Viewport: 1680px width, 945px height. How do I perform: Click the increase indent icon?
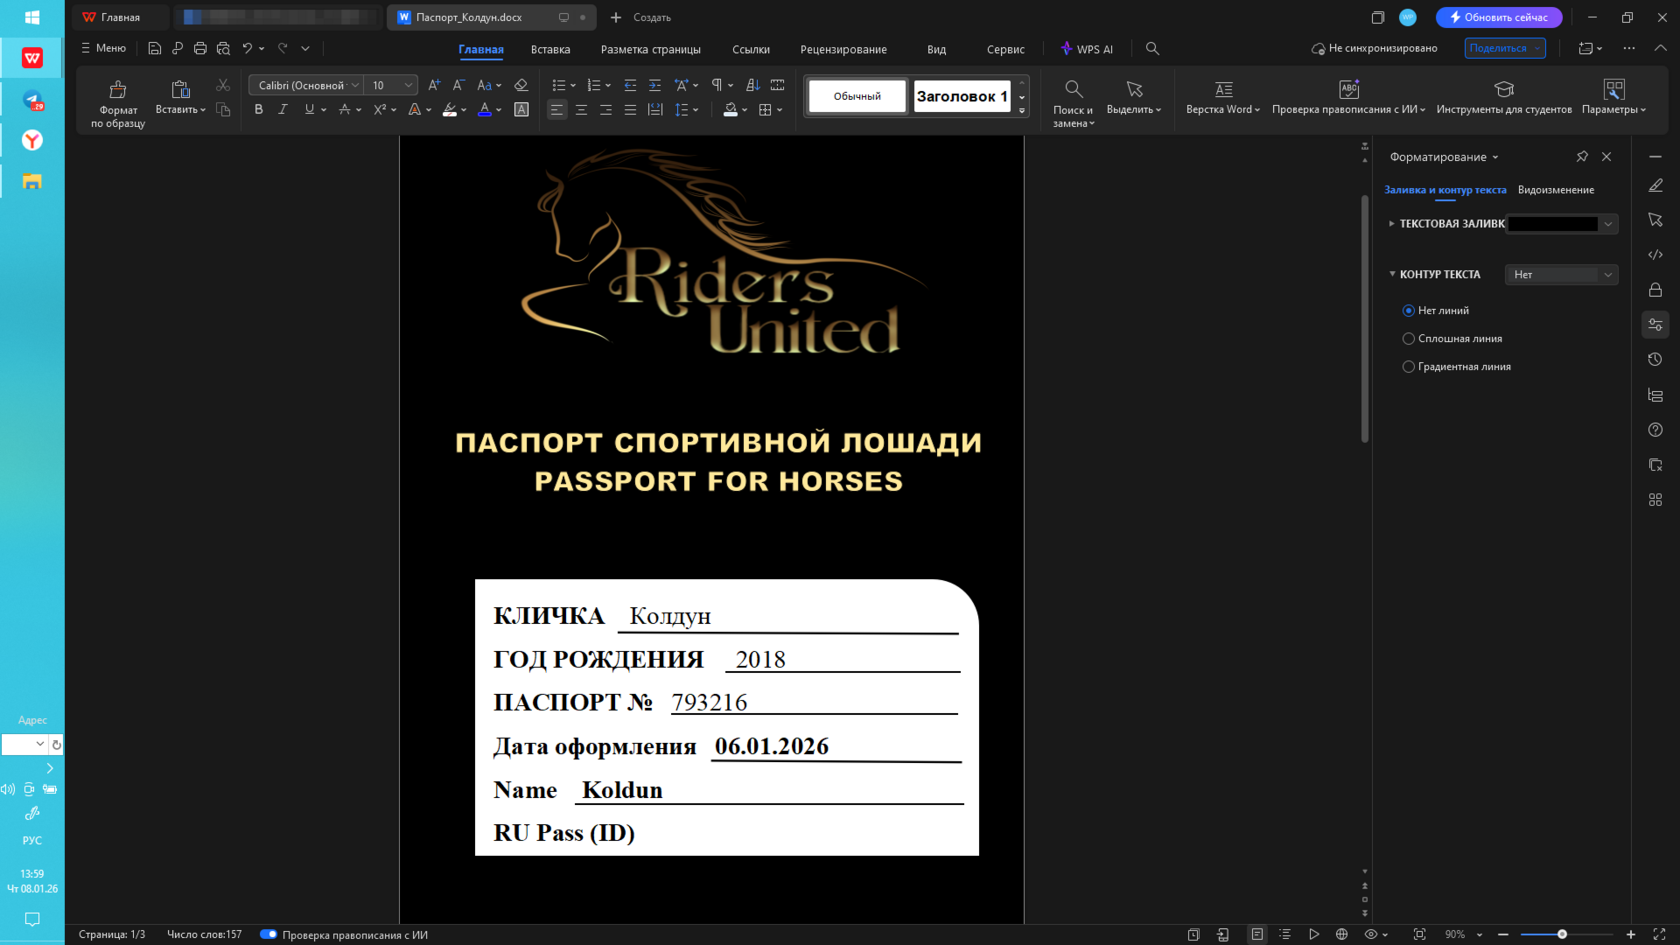coord(655,85)
